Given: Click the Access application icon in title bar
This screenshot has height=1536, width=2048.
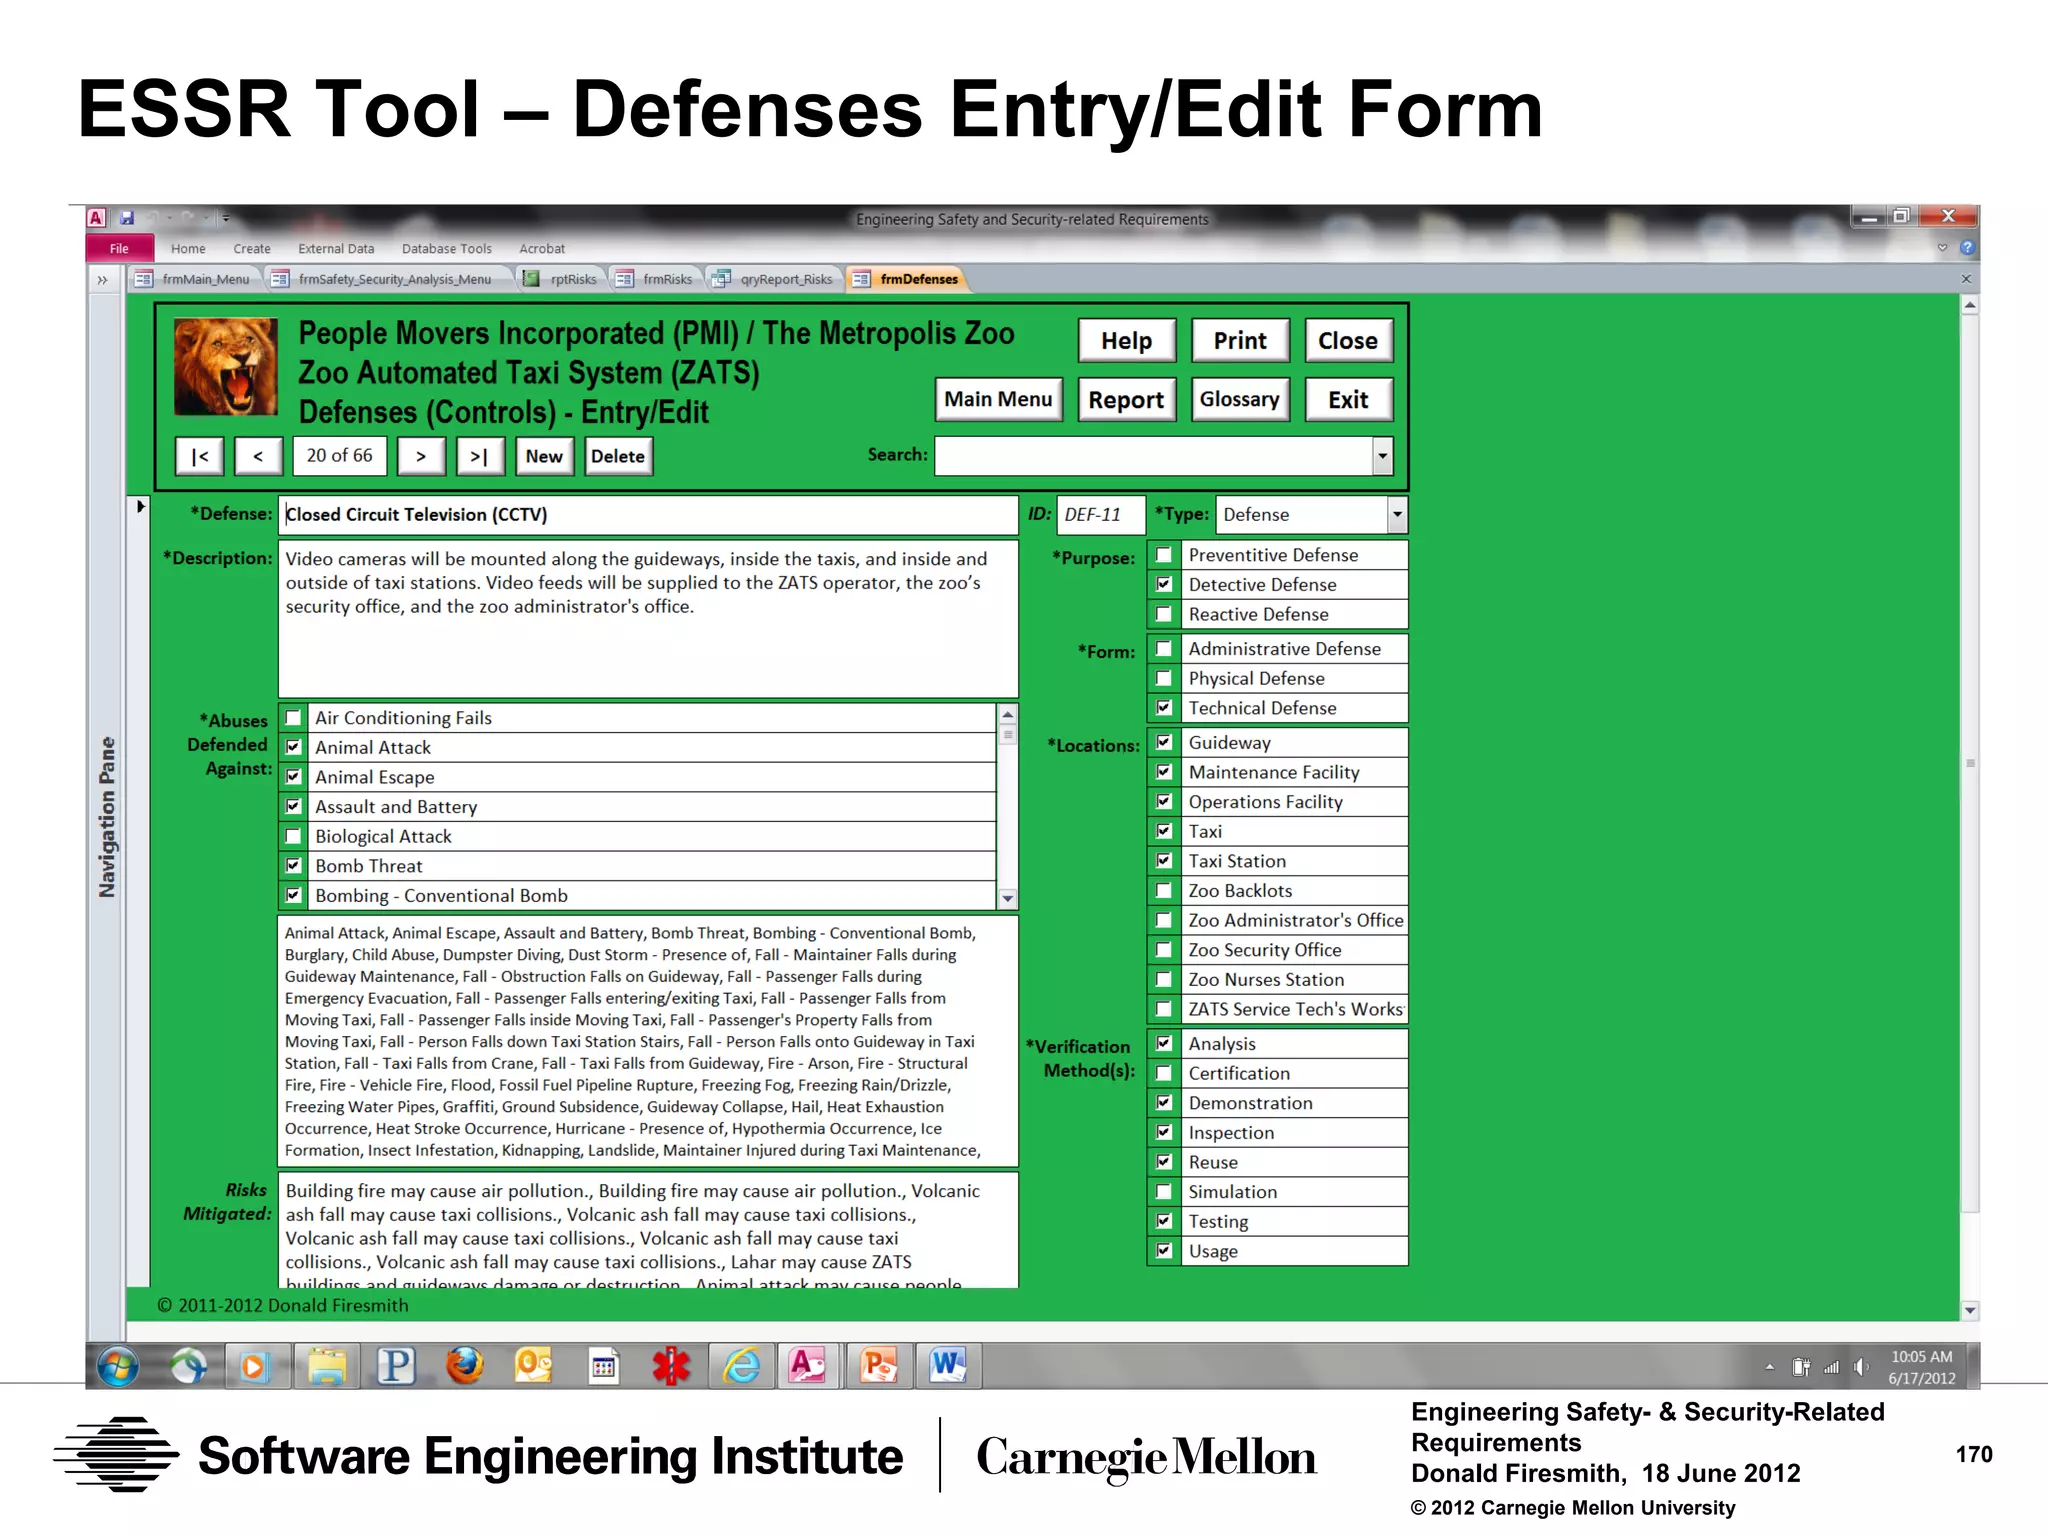Looking at the screenshot, I should pos(97,217).
